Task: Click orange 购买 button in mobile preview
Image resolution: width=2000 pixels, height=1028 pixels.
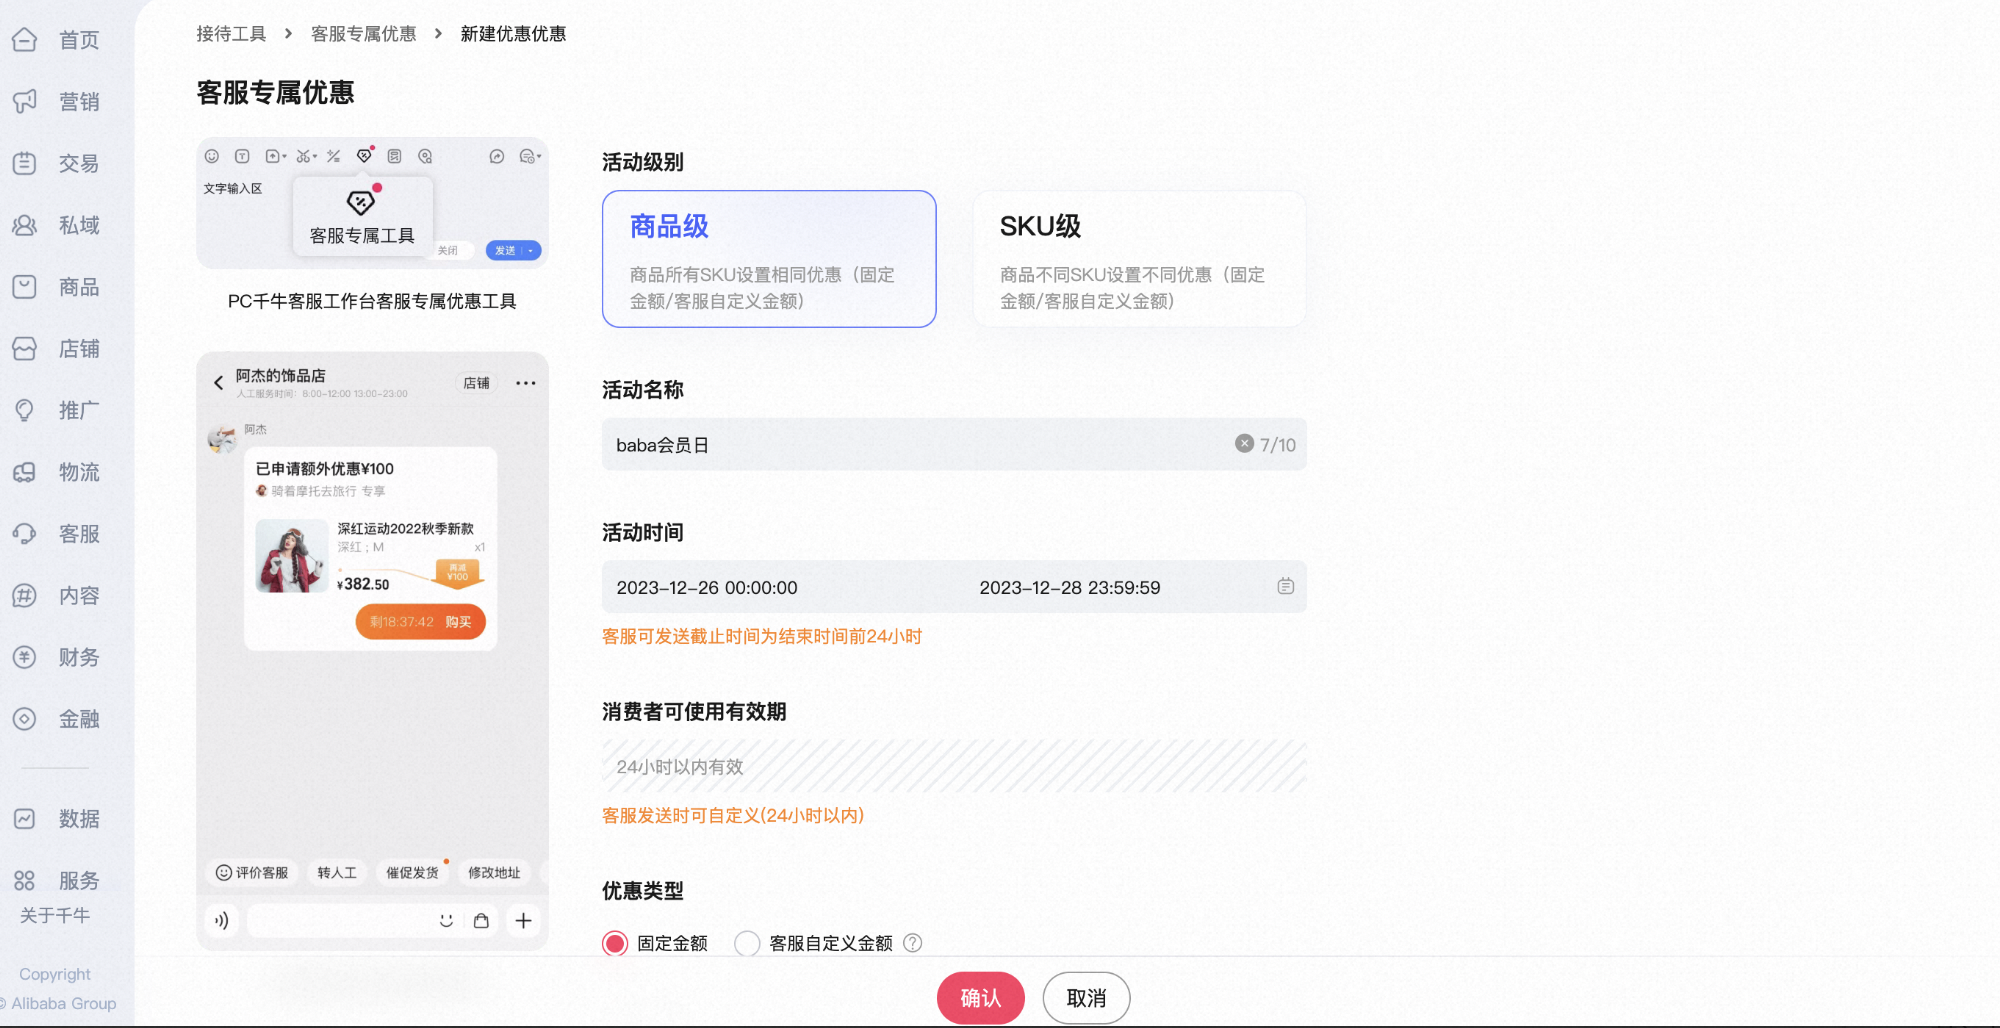Action: coord(420,622)
